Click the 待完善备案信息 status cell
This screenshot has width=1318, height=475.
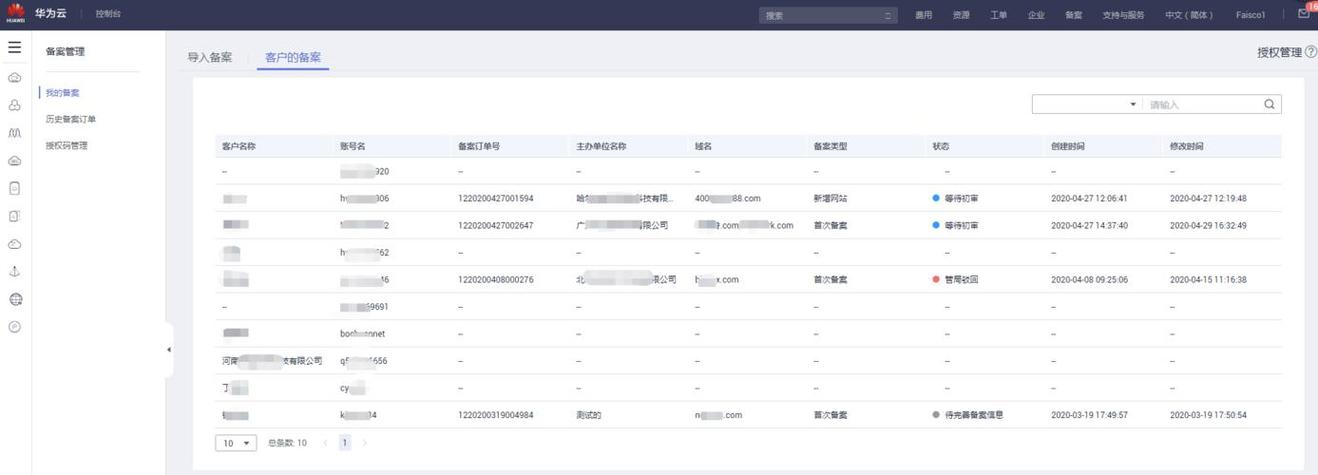pyautogui.click(x=967, y=414)
